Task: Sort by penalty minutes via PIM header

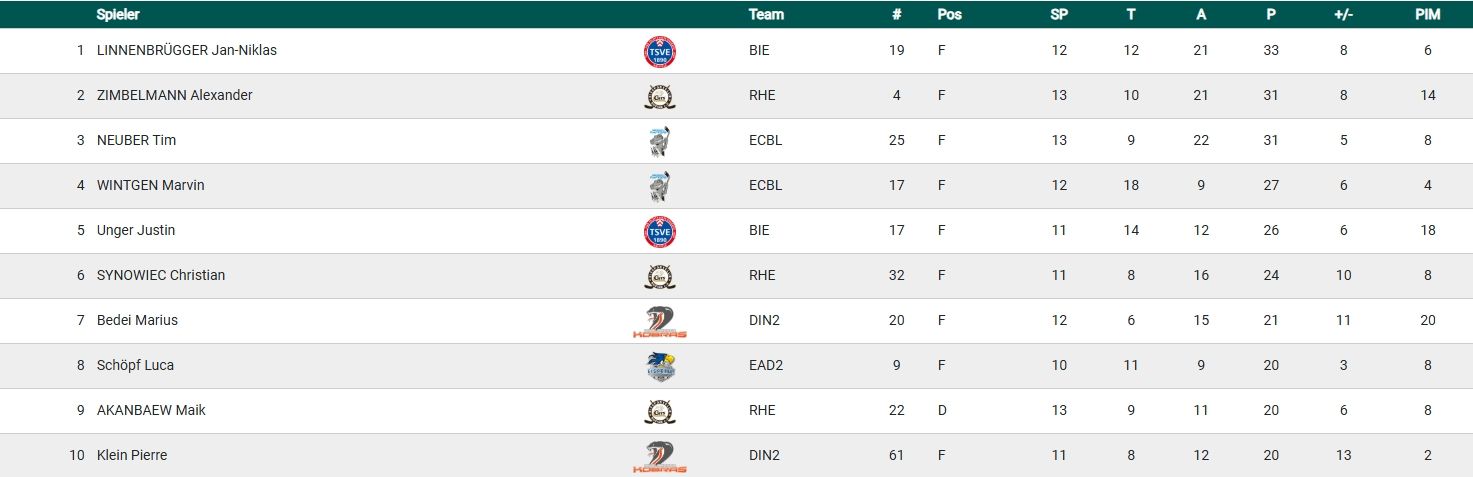Action: 1427,15
